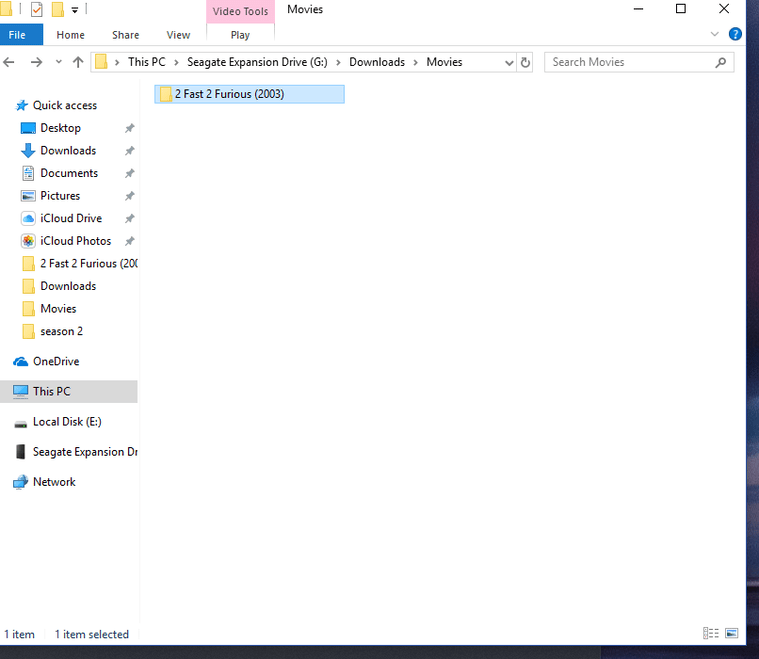
Task: Go back with the left arrow
Action: click(9, 62)
